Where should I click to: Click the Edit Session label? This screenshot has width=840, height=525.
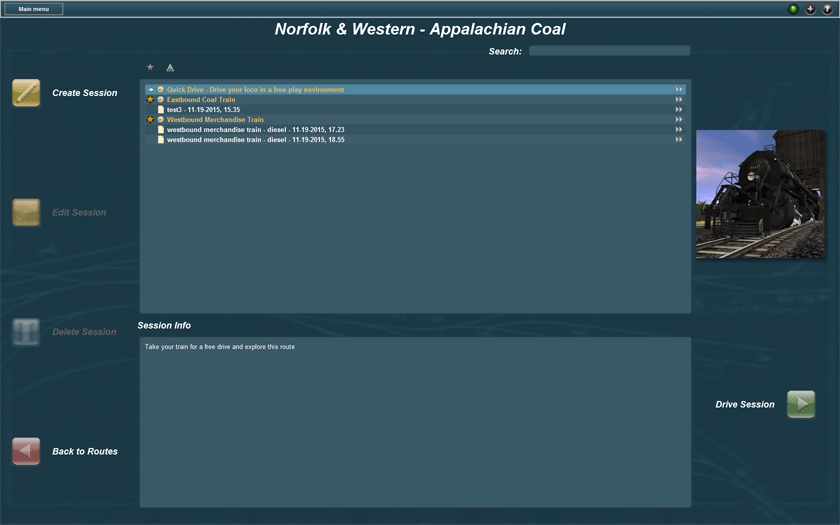coord(79,212)
